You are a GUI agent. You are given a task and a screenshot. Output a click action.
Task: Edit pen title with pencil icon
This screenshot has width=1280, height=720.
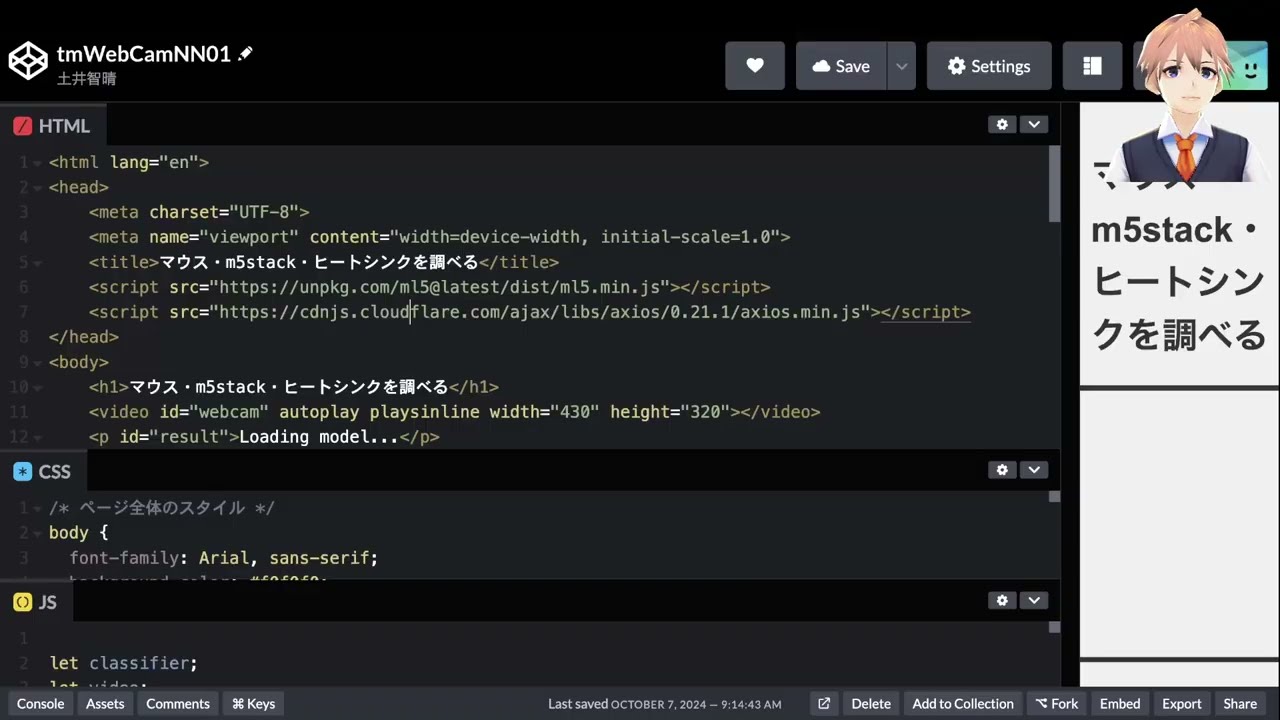click(x=246, y=53)
